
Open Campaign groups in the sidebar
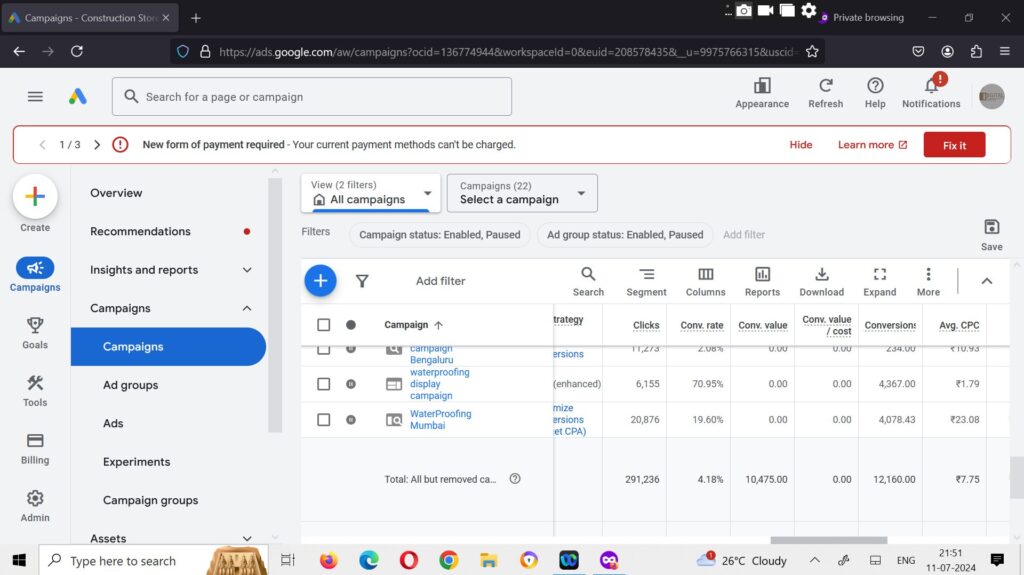tap(150, 500)
